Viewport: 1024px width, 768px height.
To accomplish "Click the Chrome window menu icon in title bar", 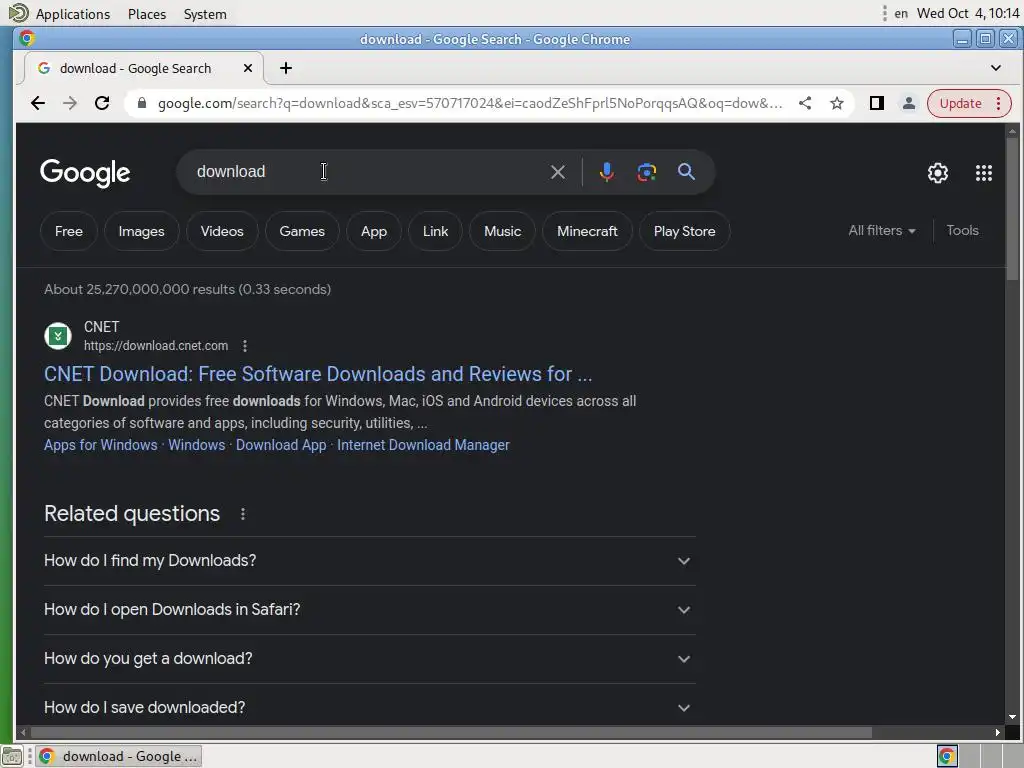I will pos(27,39).
